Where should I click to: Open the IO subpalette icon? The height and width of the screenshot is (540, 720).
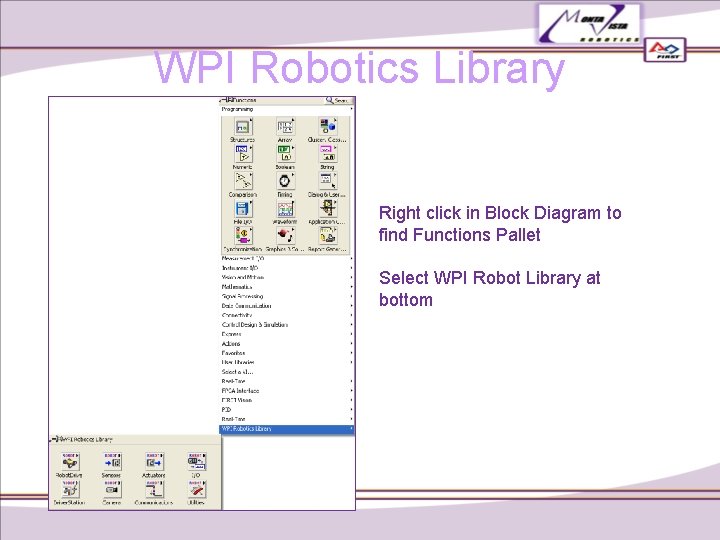click(x=197, y=462)
